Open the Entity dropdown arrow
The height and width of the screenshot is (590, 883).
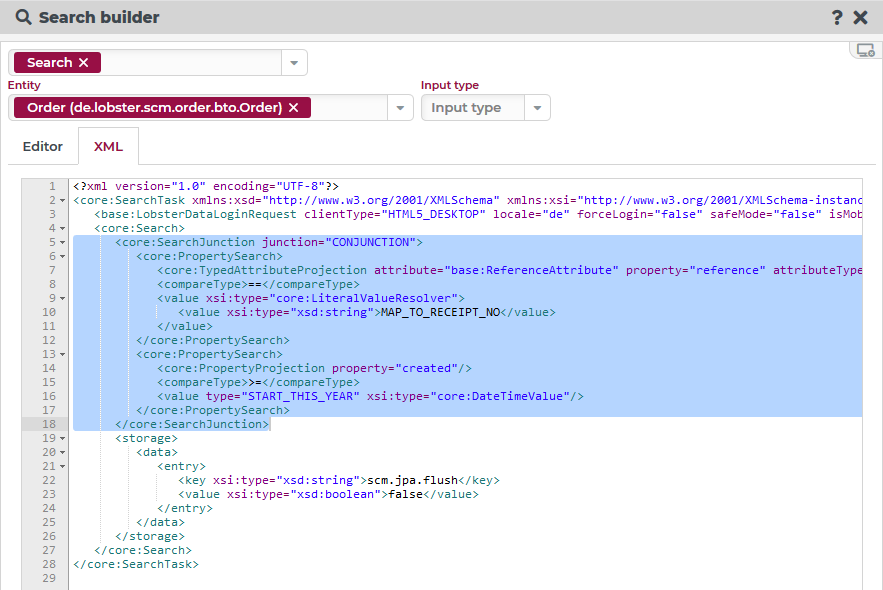400,108
